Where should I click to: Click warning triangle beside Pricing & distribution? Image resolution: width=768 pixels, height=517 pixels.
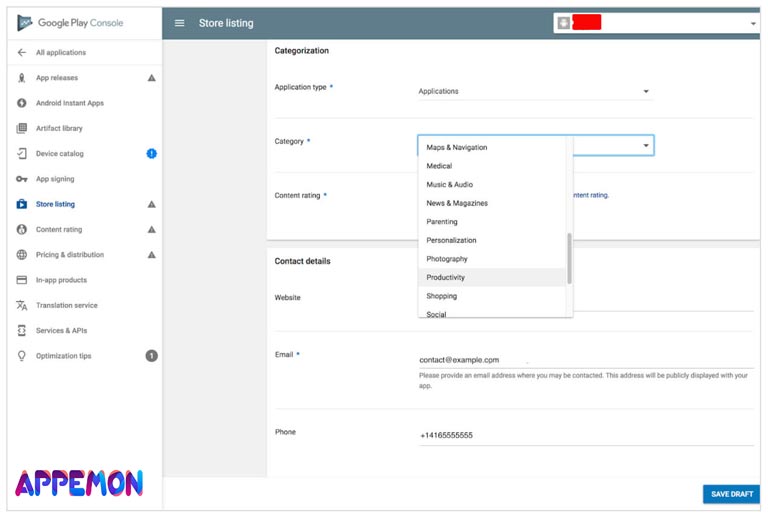click(x=152, y=255)
